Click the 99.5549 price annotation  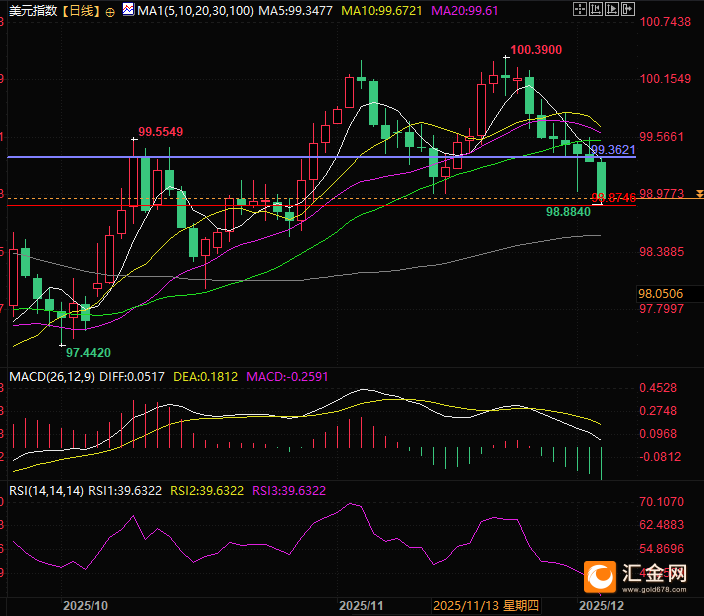[160, 131]
